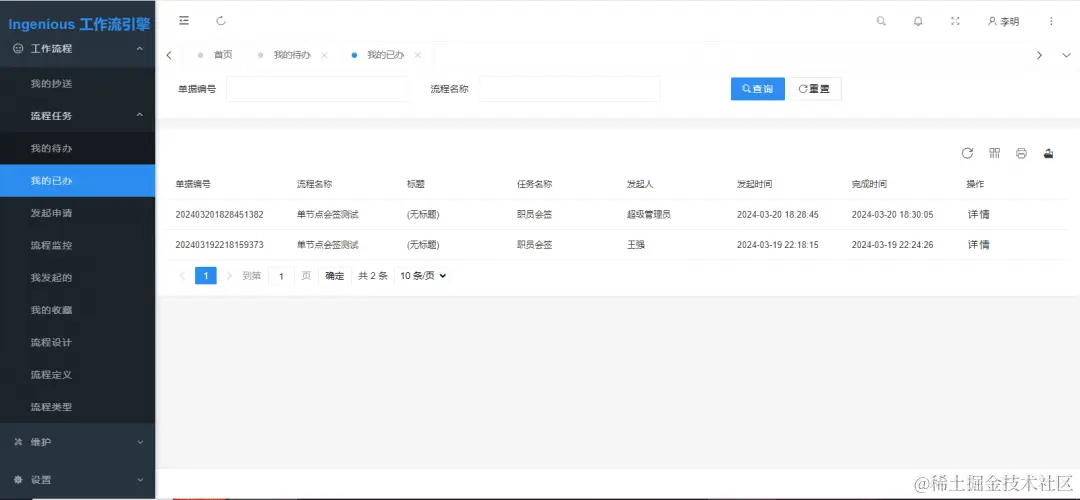This screenshot has height=500, width=1080.
Task: Open the 李明 user menu
Action: (x=1004, y=21)
